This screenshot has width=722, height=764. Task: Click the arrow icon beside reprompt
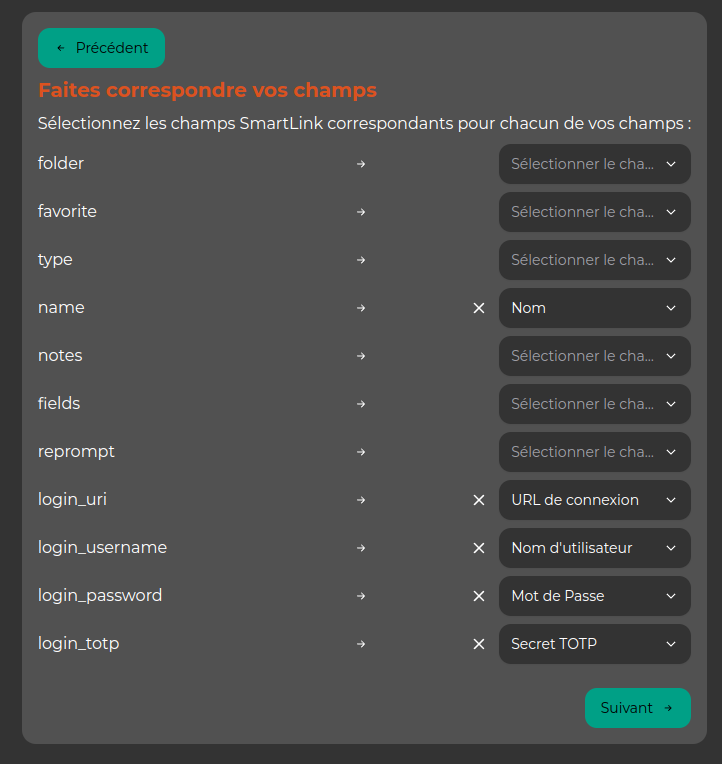pyautogui.click(x=361, y=452)
